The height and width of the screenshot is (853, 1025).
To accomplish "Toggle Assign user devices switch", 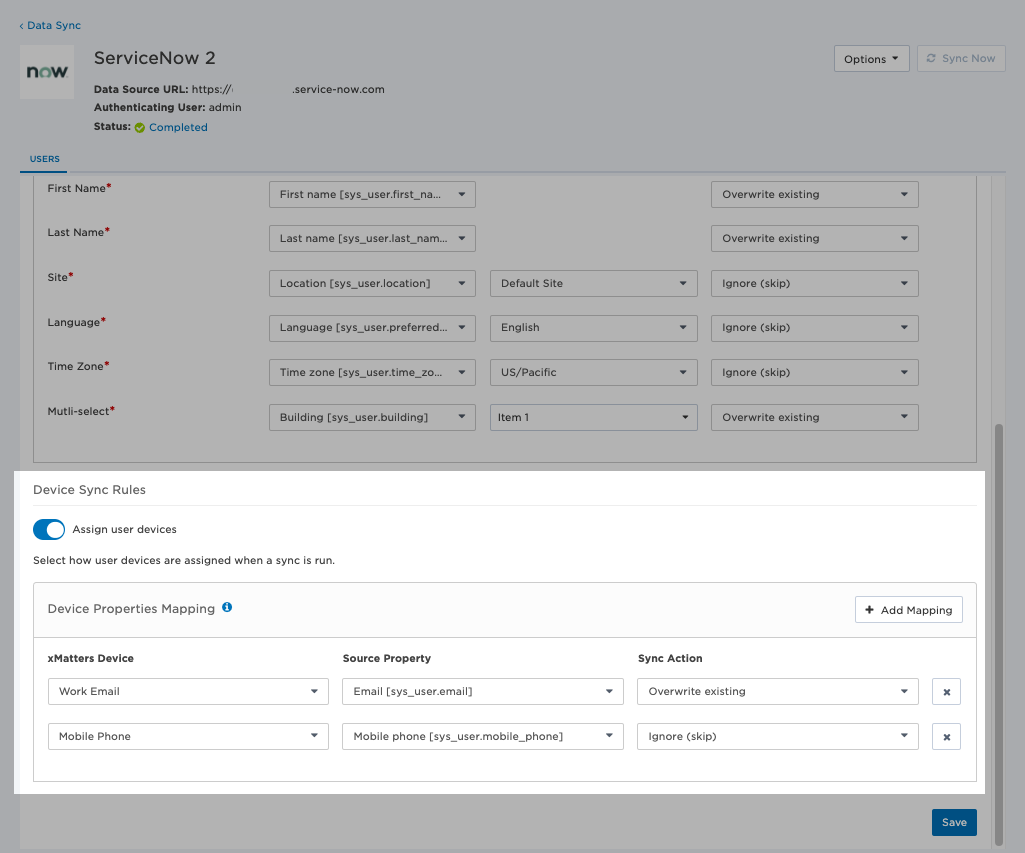I will coord(49,529).
